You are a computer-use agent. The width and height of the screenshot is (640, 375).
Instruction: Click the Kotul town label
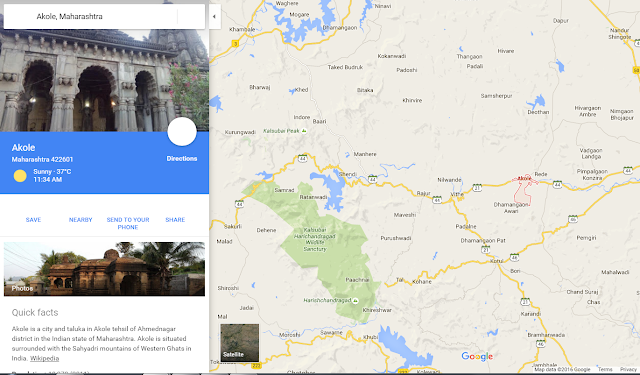[x=496, y=261]
